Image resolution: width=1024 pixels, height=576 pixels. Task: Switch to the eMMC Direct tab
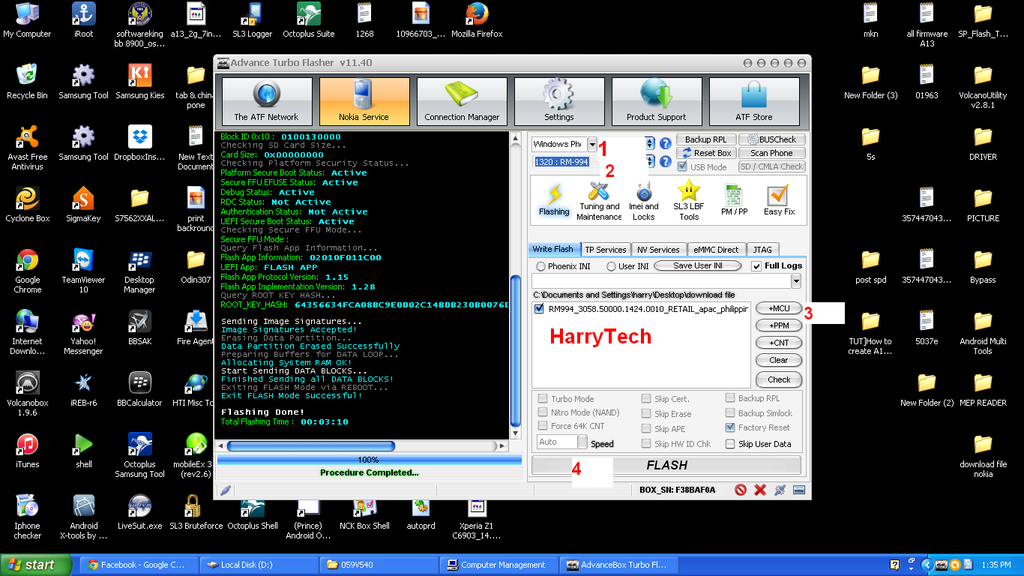pos(716,250)
